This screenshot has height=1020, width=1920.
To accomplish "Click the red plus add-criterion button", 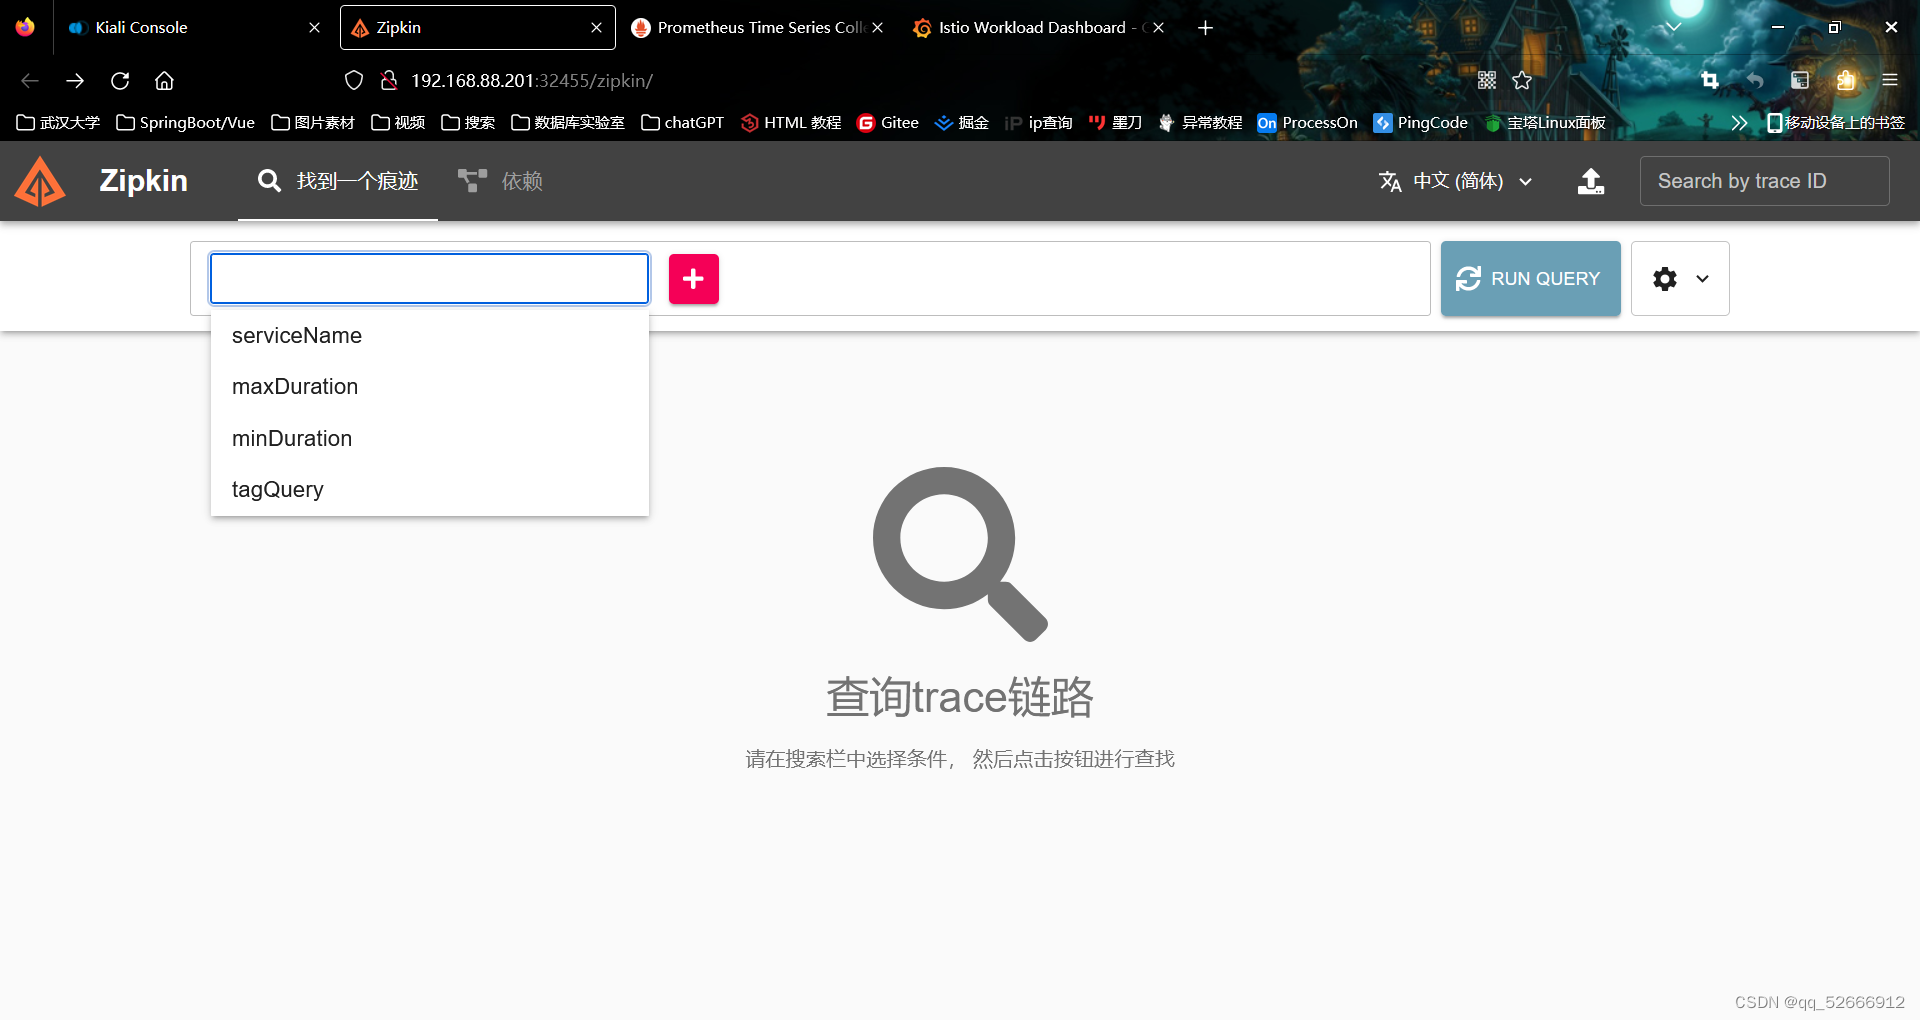I will 693,279.
